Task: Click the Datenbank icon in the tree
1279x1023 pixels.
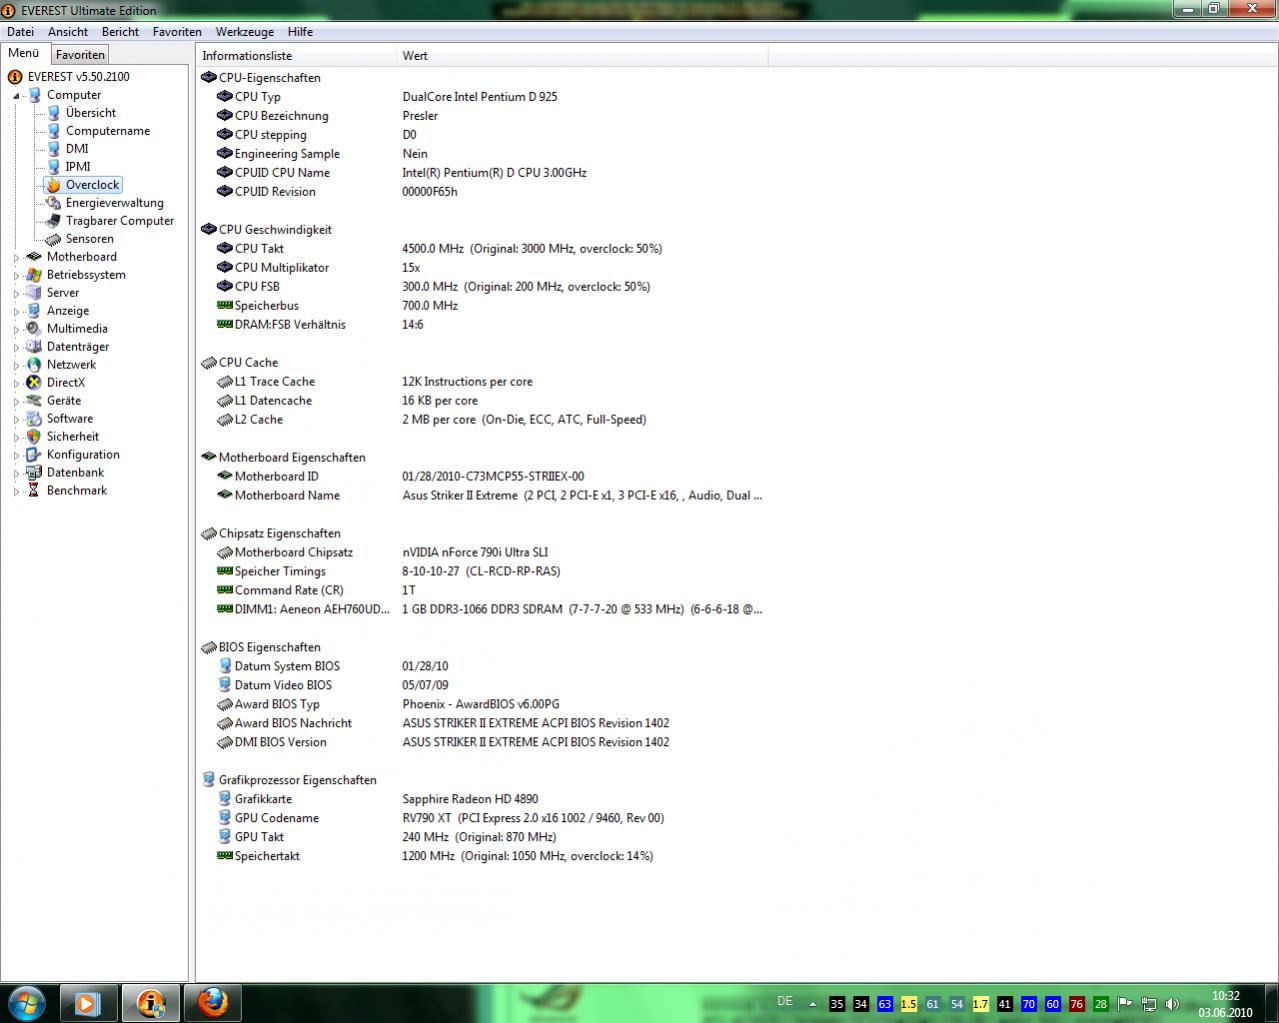Action: (34, 473)
